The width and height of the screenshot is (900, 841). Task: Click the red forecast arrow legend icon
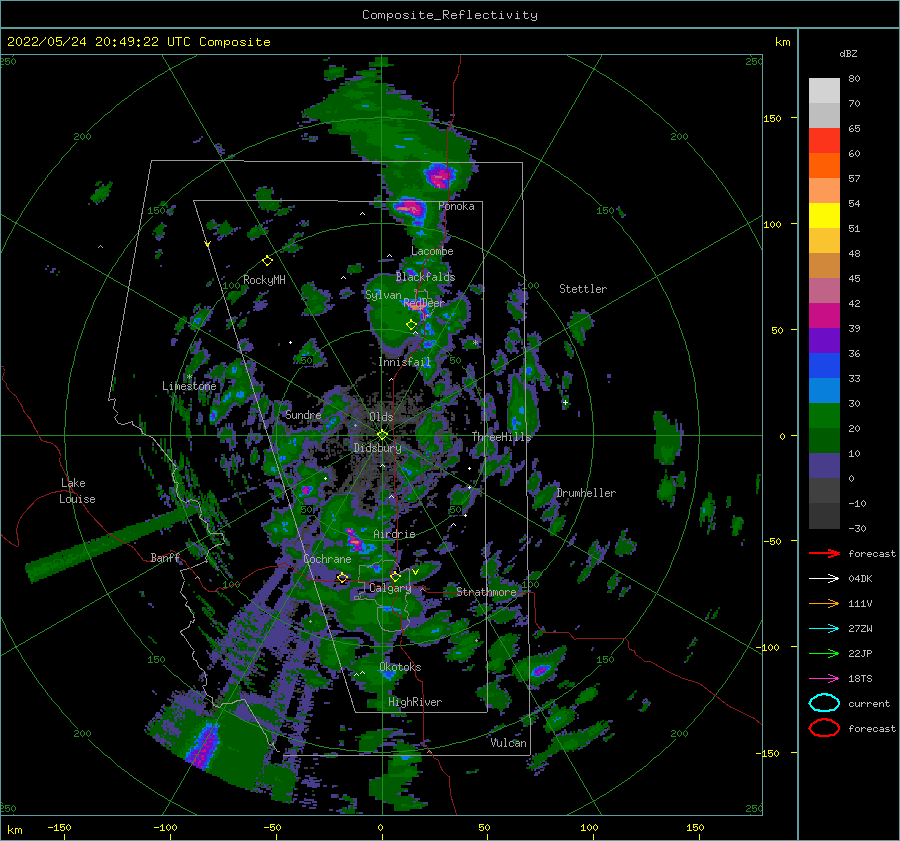[824, 553]
